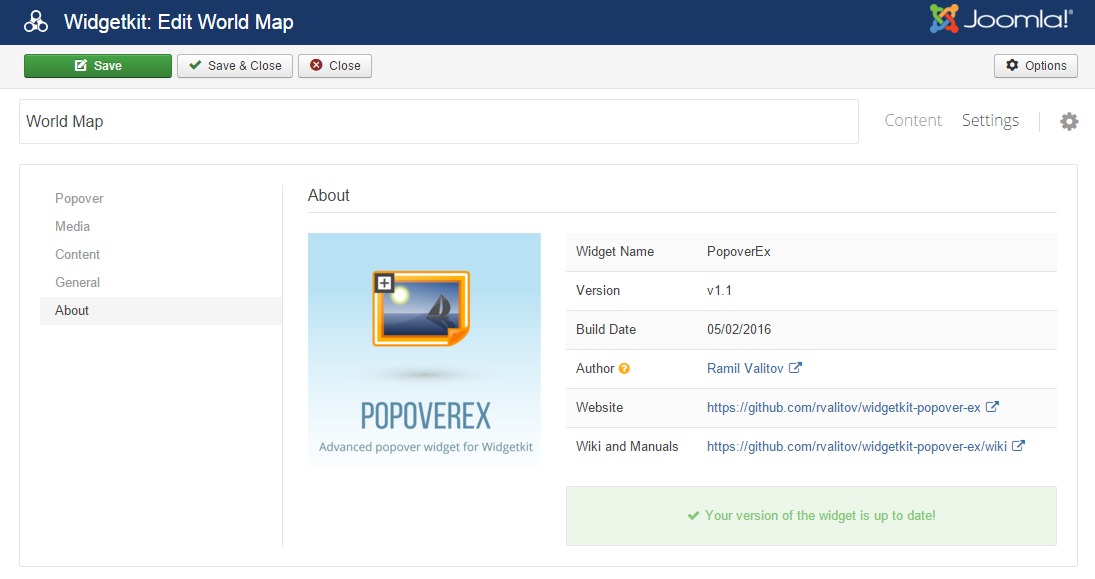Click the Wiki and Manuals label

(627, 446)
